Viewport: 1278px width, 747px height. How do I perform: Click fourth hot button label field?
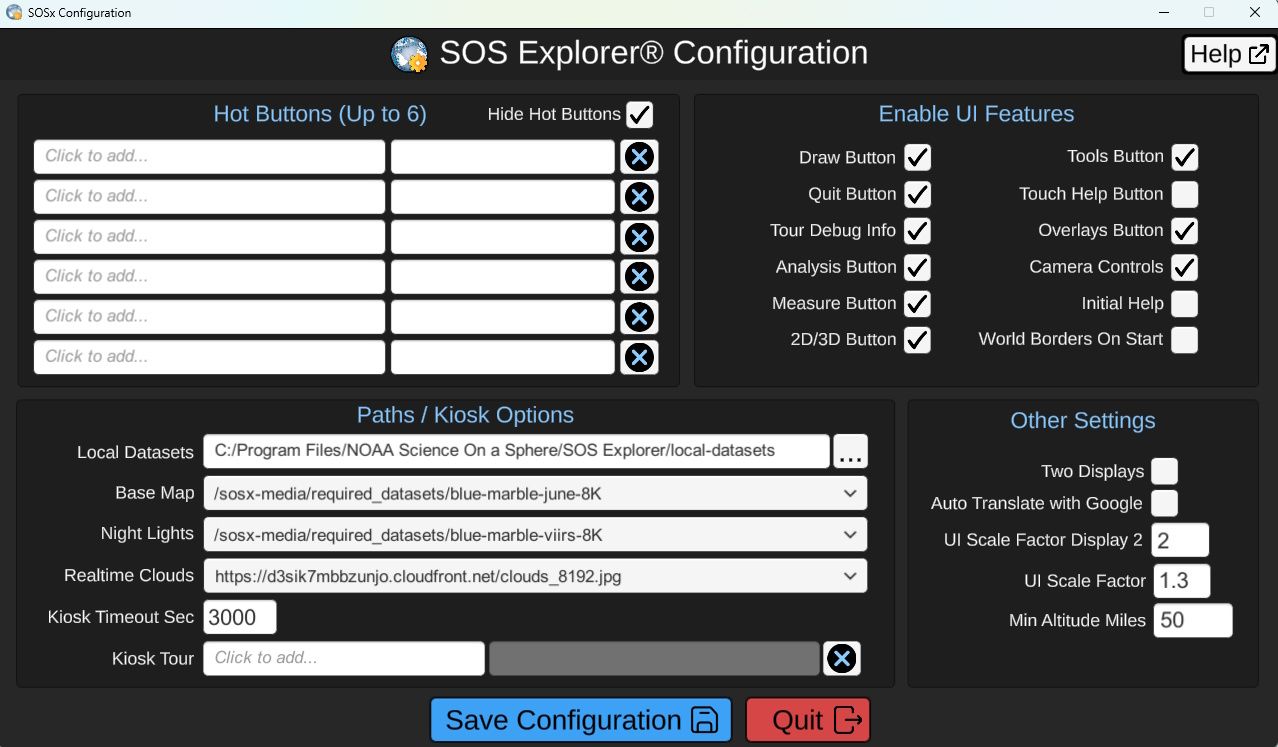[x=503, y=277]
